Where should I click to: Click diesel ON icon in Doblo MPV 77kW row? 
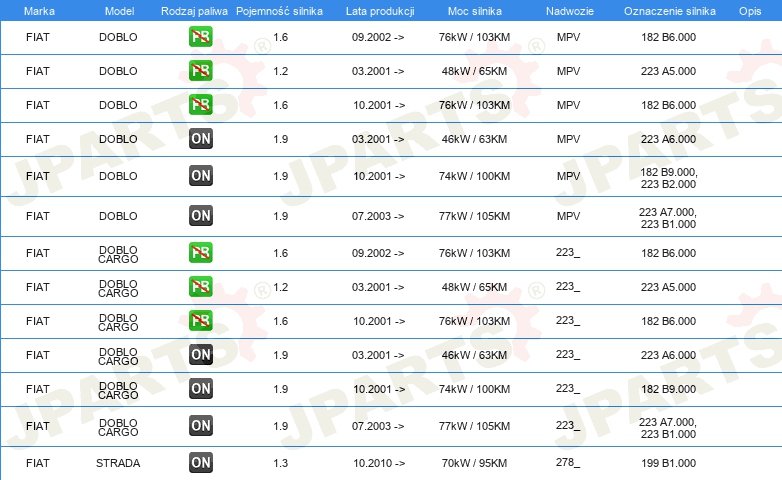point(200,216)
